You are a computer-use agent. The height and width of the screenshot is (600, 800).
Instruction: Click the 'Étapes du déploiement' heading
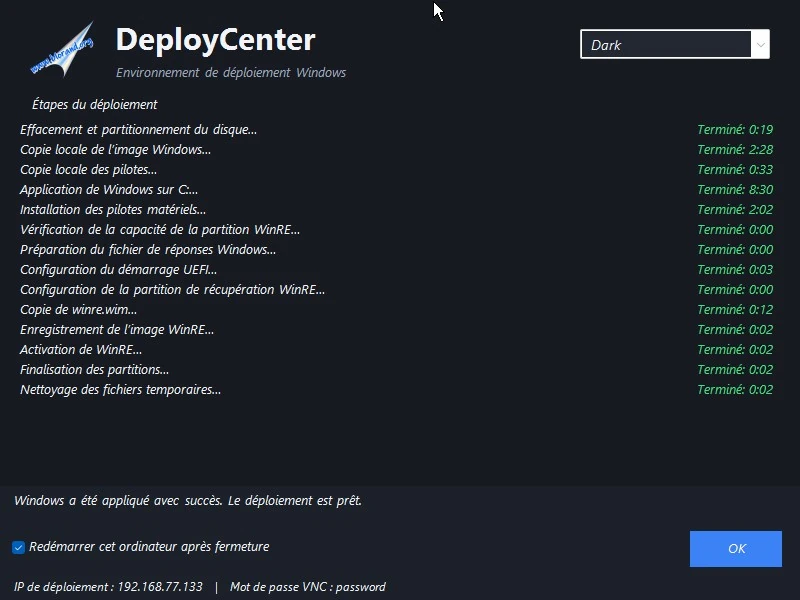click(94, 105)
